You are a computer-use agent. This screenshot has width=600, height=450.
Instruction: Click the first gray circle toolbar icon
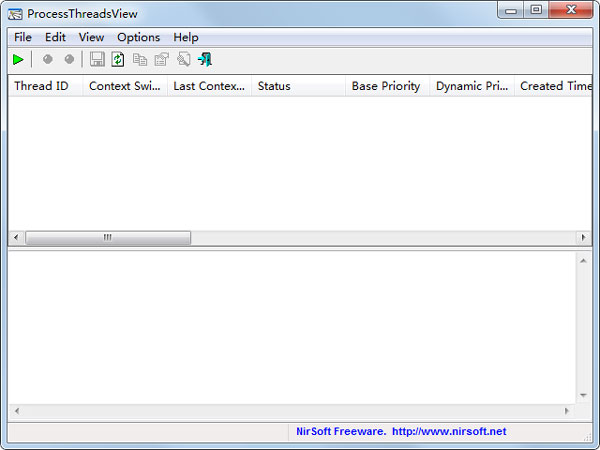[x=48, y=59]
